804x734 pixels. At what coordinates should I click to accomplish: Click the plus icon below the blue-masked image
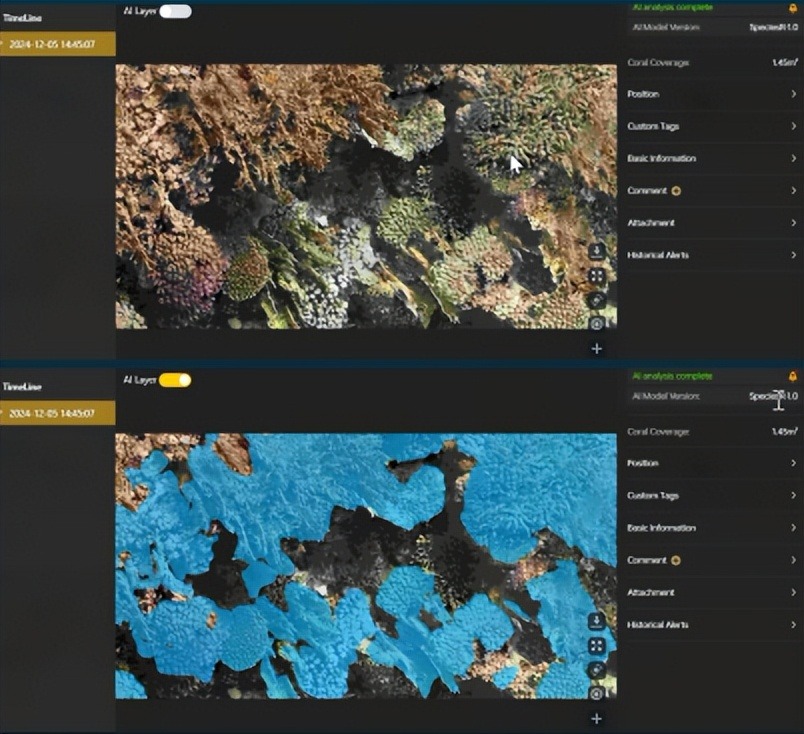(597, 718)
